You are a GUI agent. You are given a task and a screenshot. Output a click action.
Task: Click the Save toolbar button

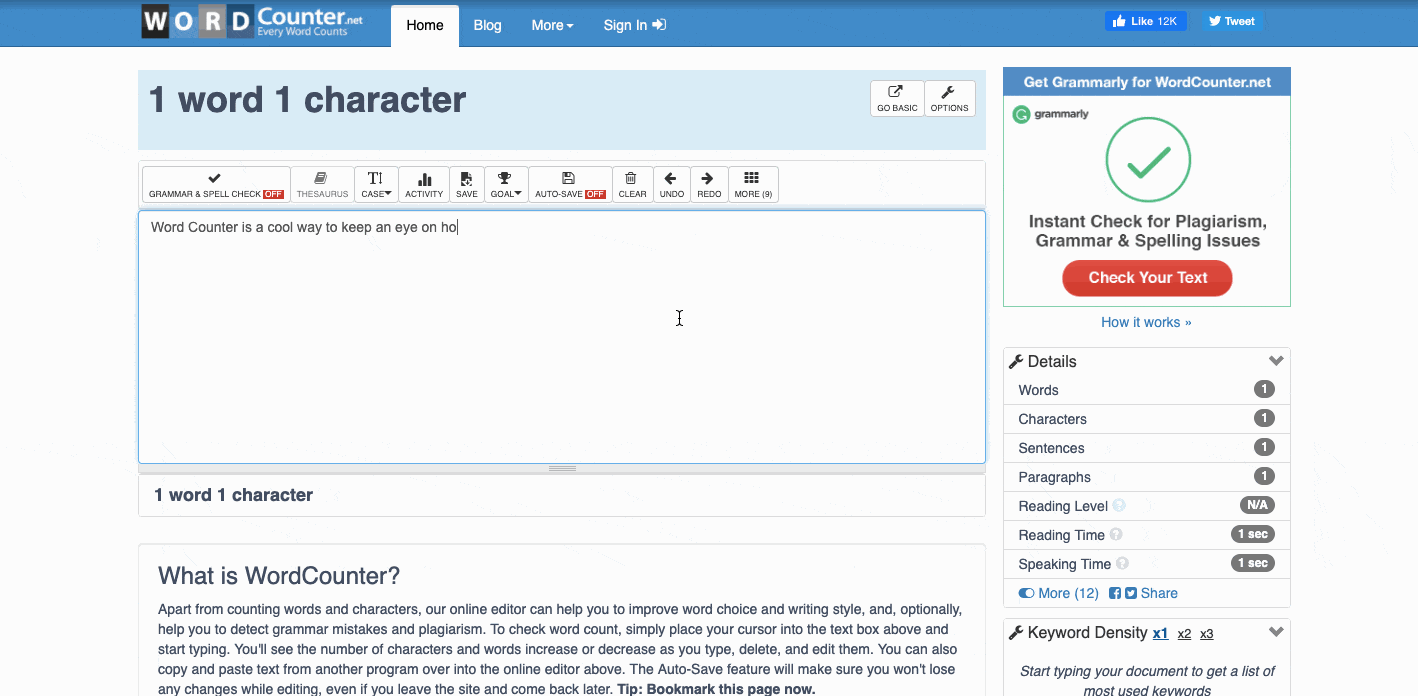467,185
